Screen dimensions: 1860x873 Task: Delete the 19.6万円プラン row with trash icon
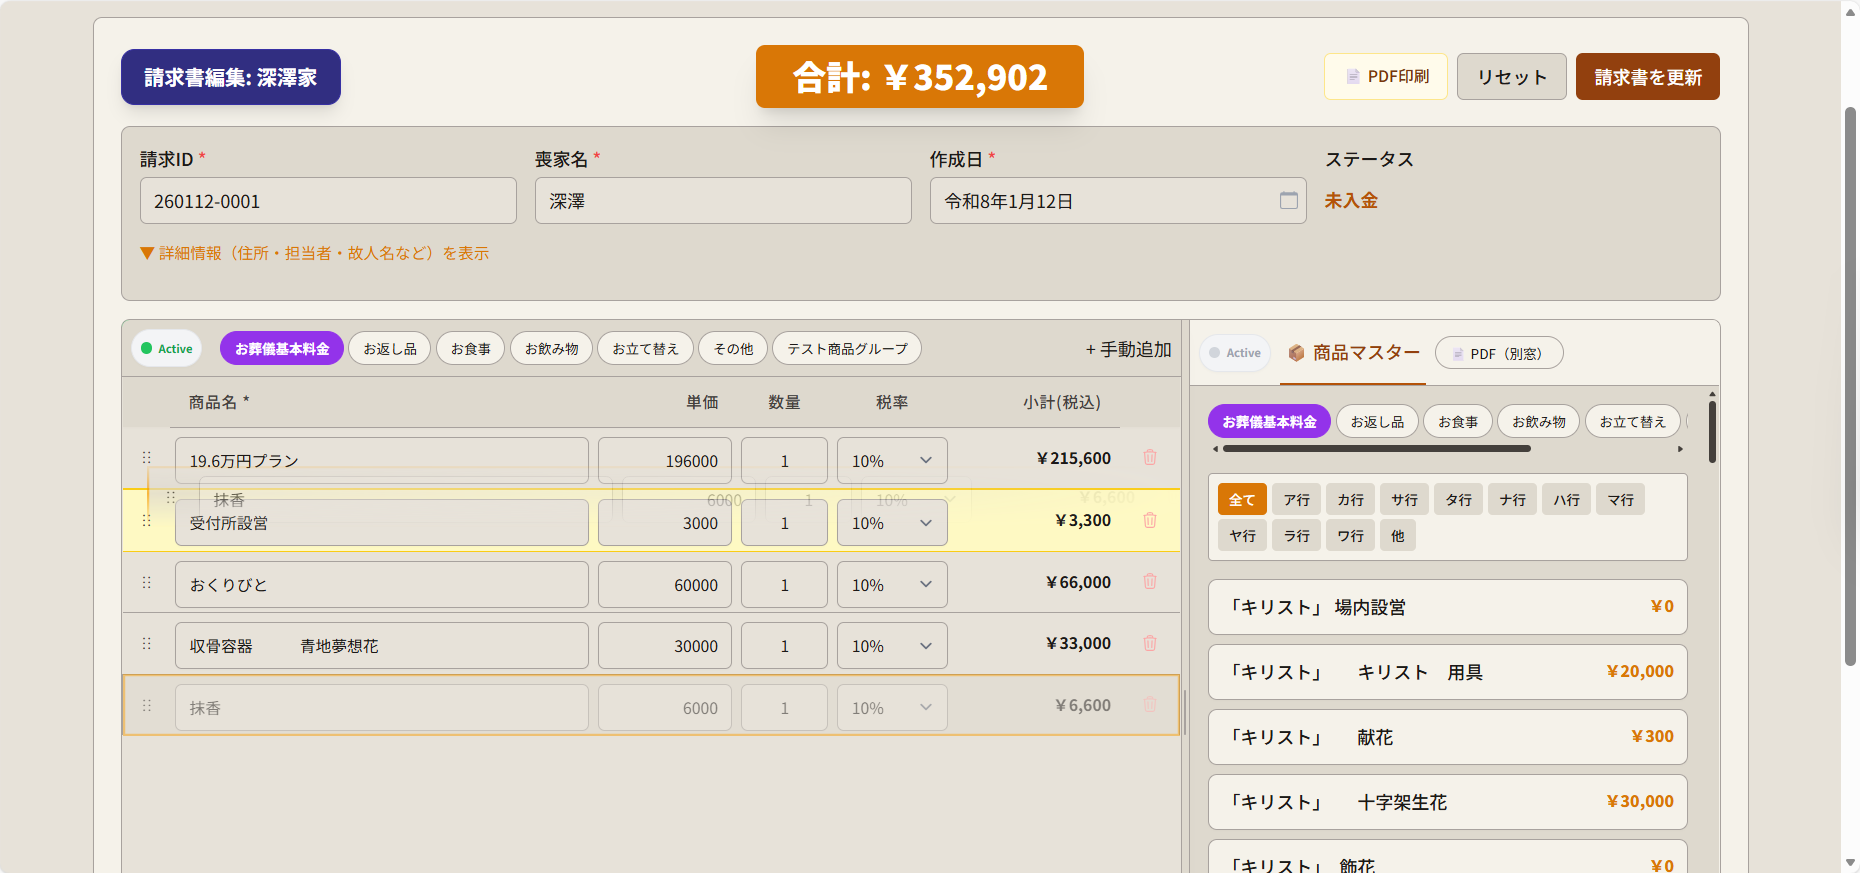pos(1149,458)
